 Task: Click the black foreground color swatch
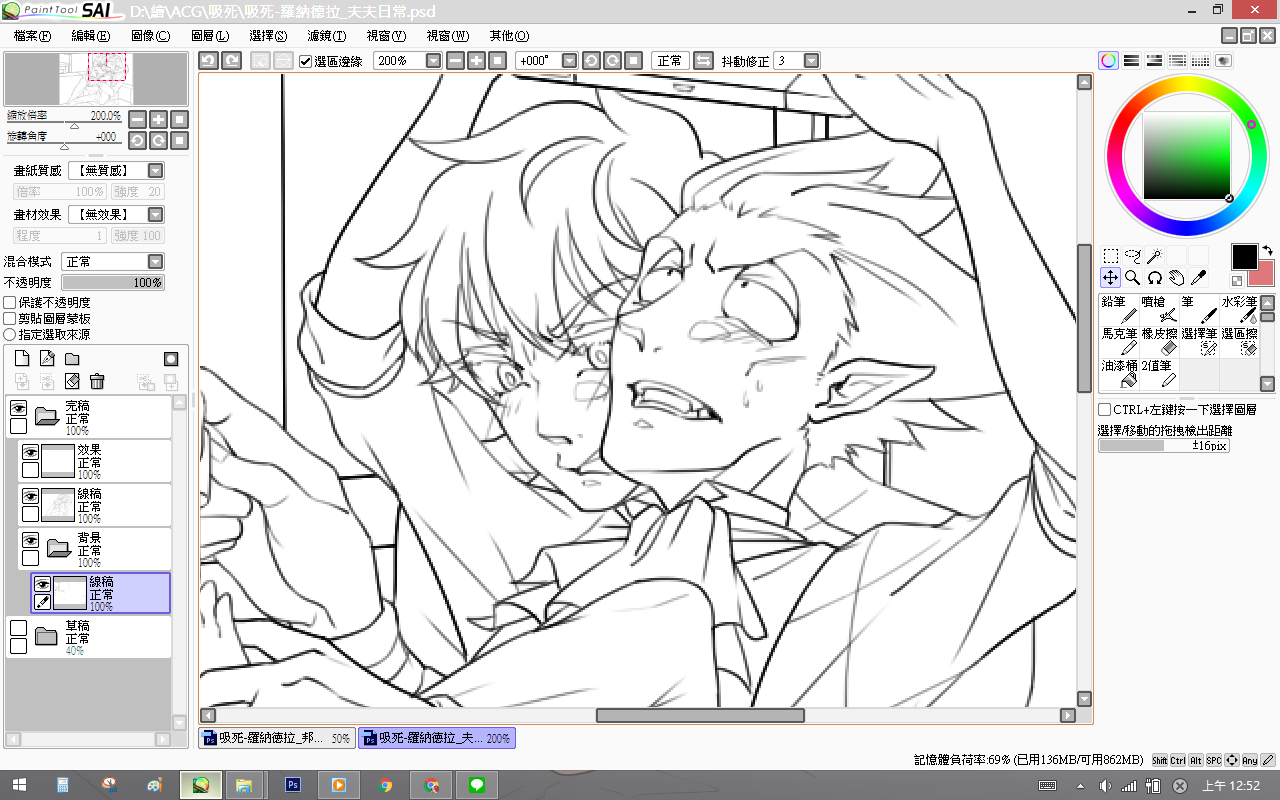point(1243,256)
